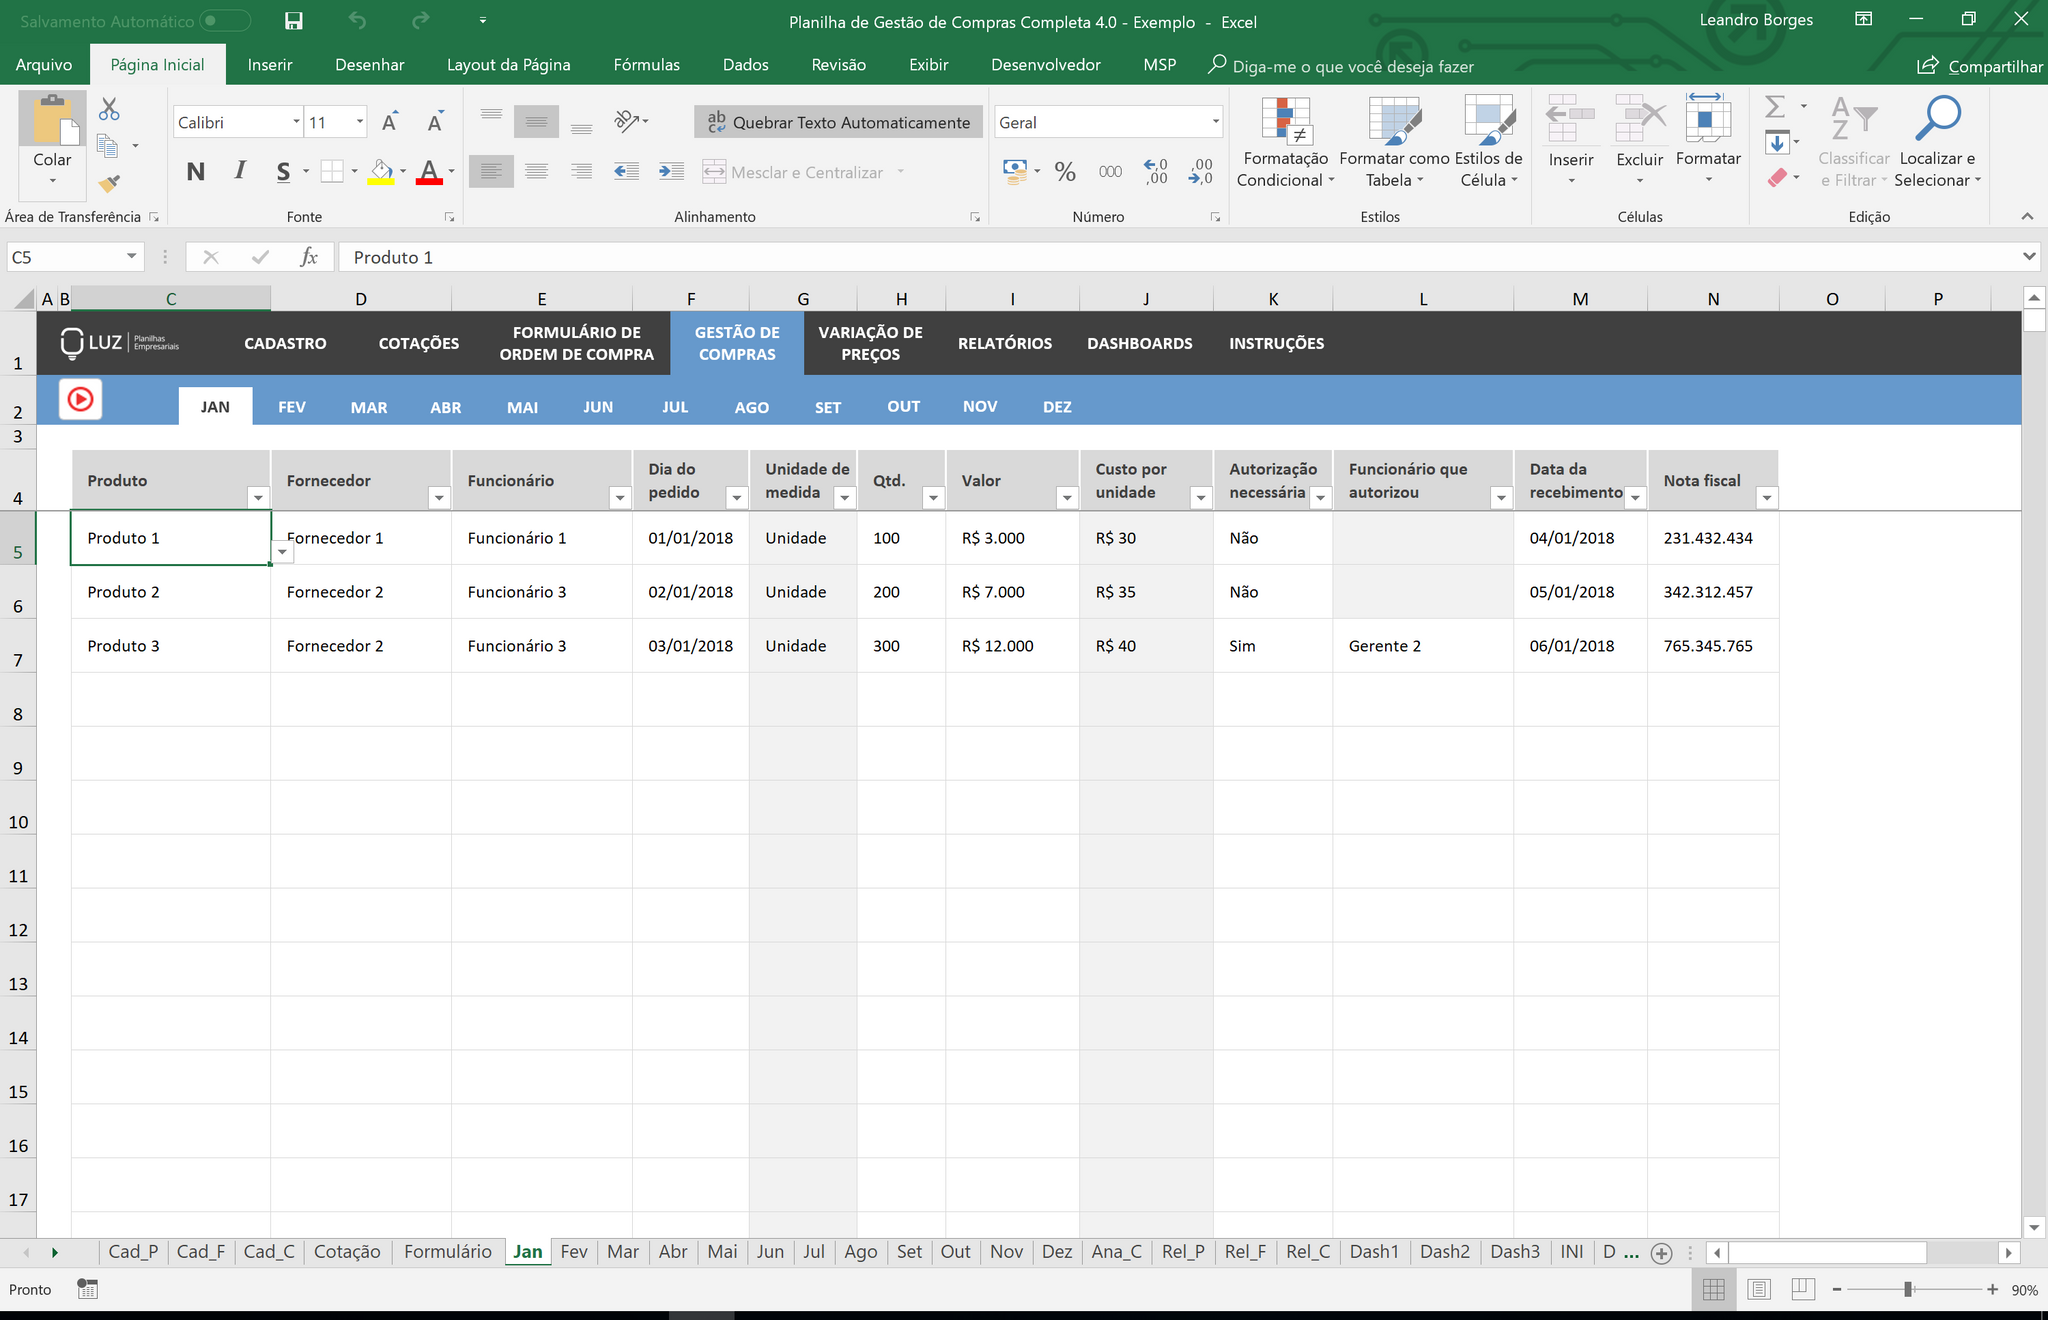Expand the Geral number format dropdown
Viewport: 2048px width, 1320px height.
tap(1215, 122)
